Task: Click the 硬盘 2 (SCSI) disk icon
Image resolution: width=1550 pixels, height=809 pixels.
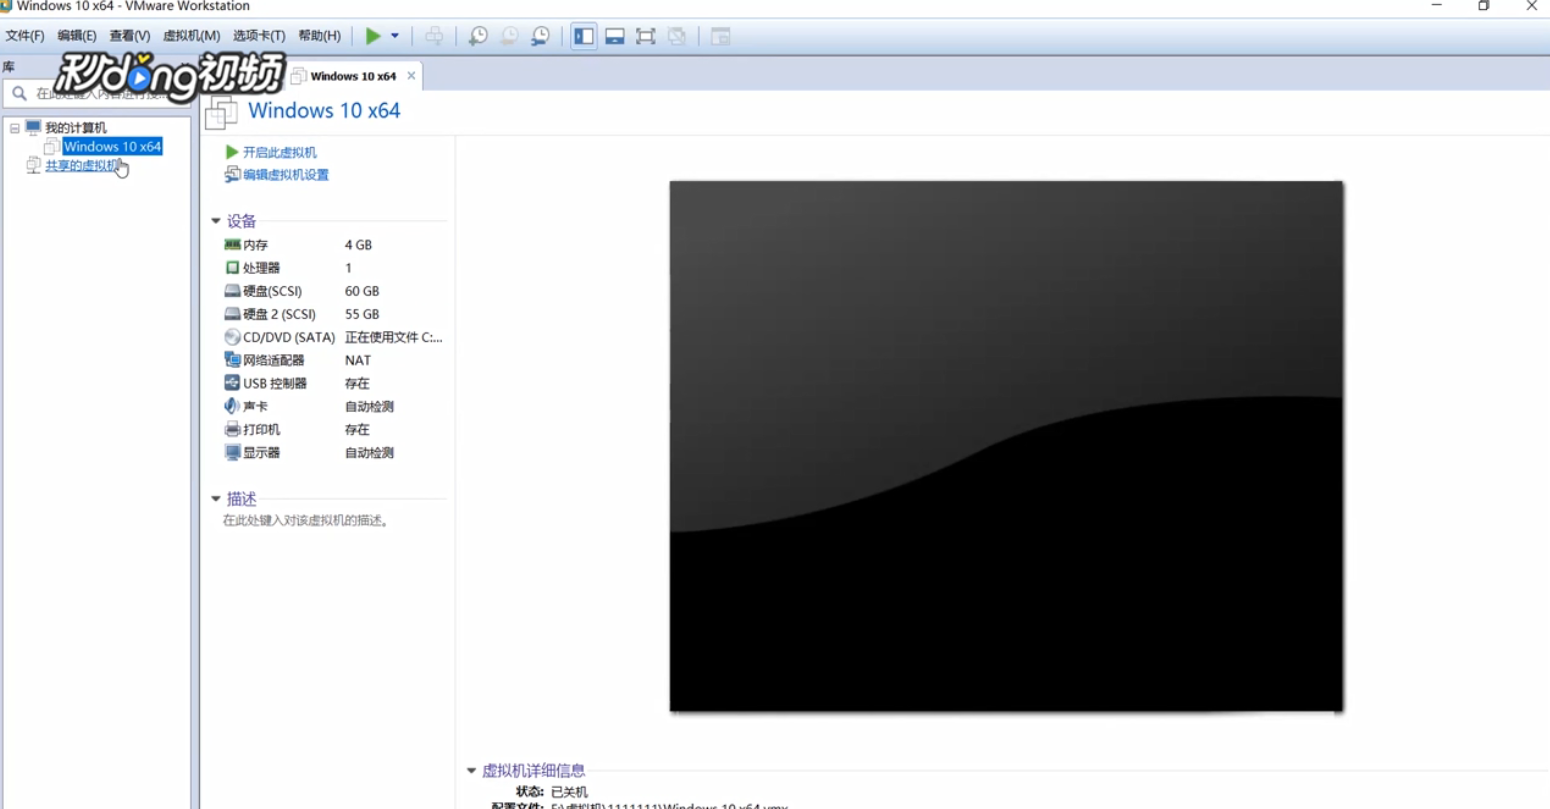Action: click(x=232, y=314)
